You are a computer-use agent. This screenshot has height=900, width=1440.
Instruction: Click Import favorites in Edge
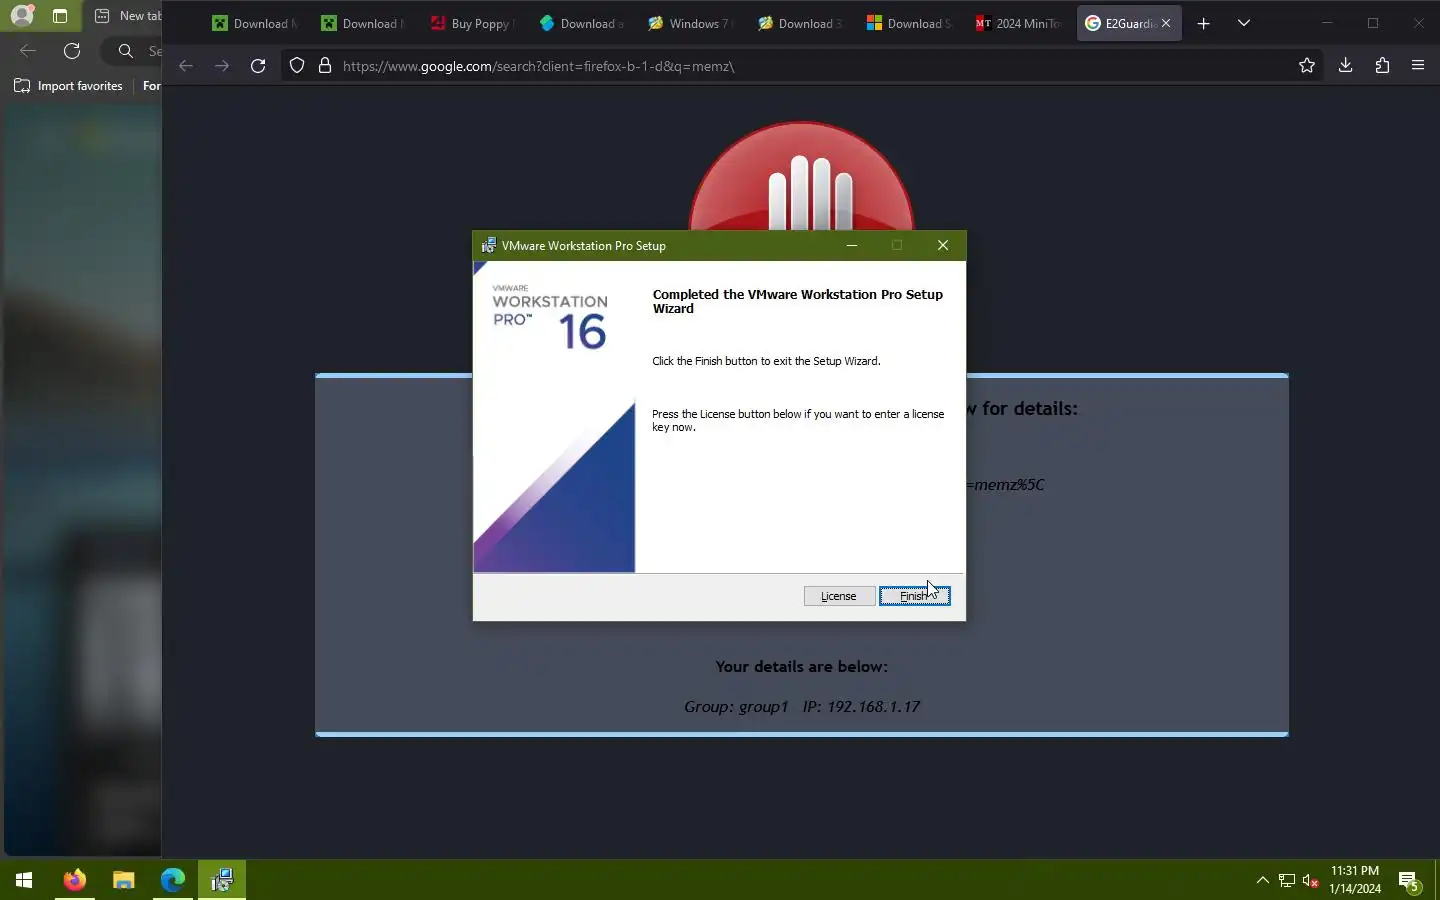point(68,86)
